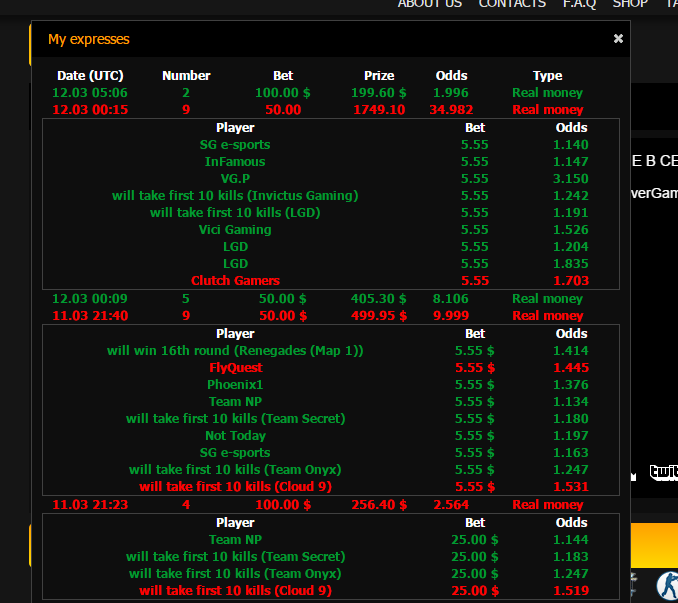
Task: Expand express row dated 12.03 00:09
Action: (330, 298)
